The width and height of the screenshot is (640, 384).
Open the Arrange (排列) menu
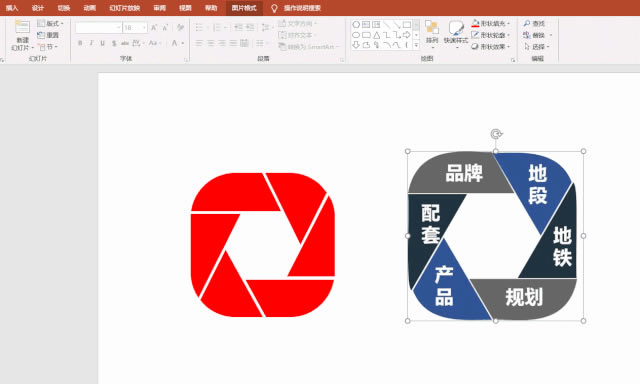coord(432,34)
